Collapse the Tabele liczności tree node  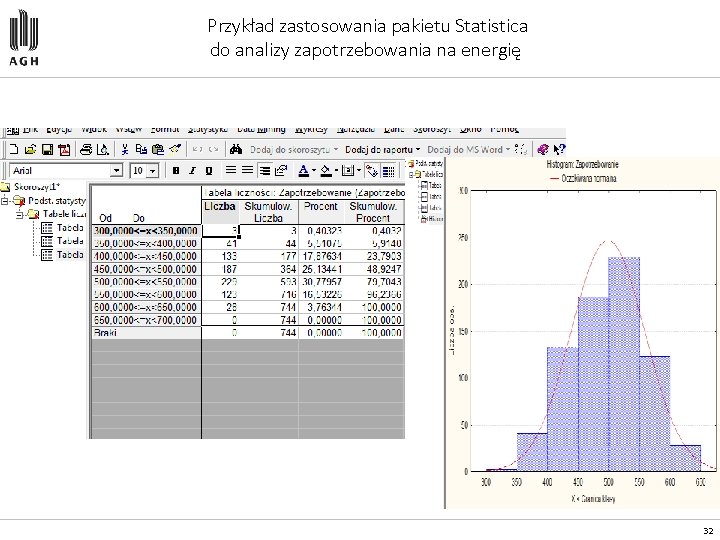pos(20,214)
